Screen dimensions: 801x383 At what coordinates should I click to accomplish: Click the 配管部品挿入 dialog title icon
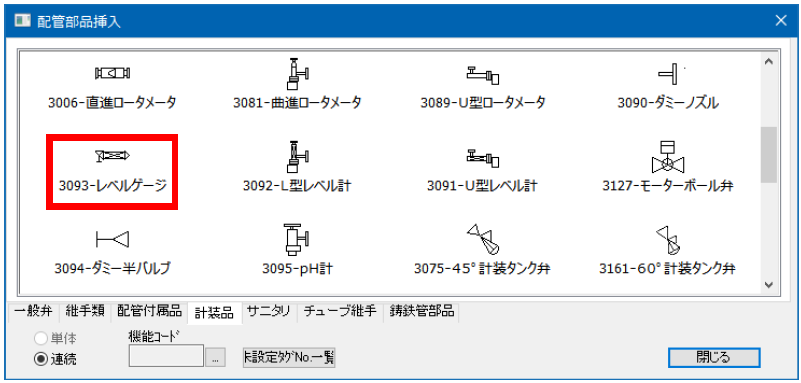tap(23, 21)
